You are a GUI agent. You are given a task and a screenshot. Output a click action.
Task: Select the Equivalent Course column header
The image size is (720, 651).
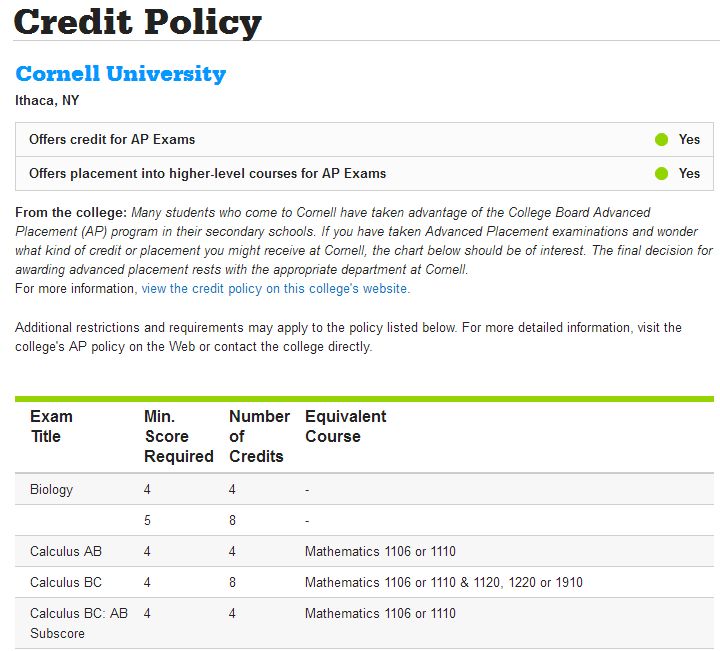click(345, 426)
